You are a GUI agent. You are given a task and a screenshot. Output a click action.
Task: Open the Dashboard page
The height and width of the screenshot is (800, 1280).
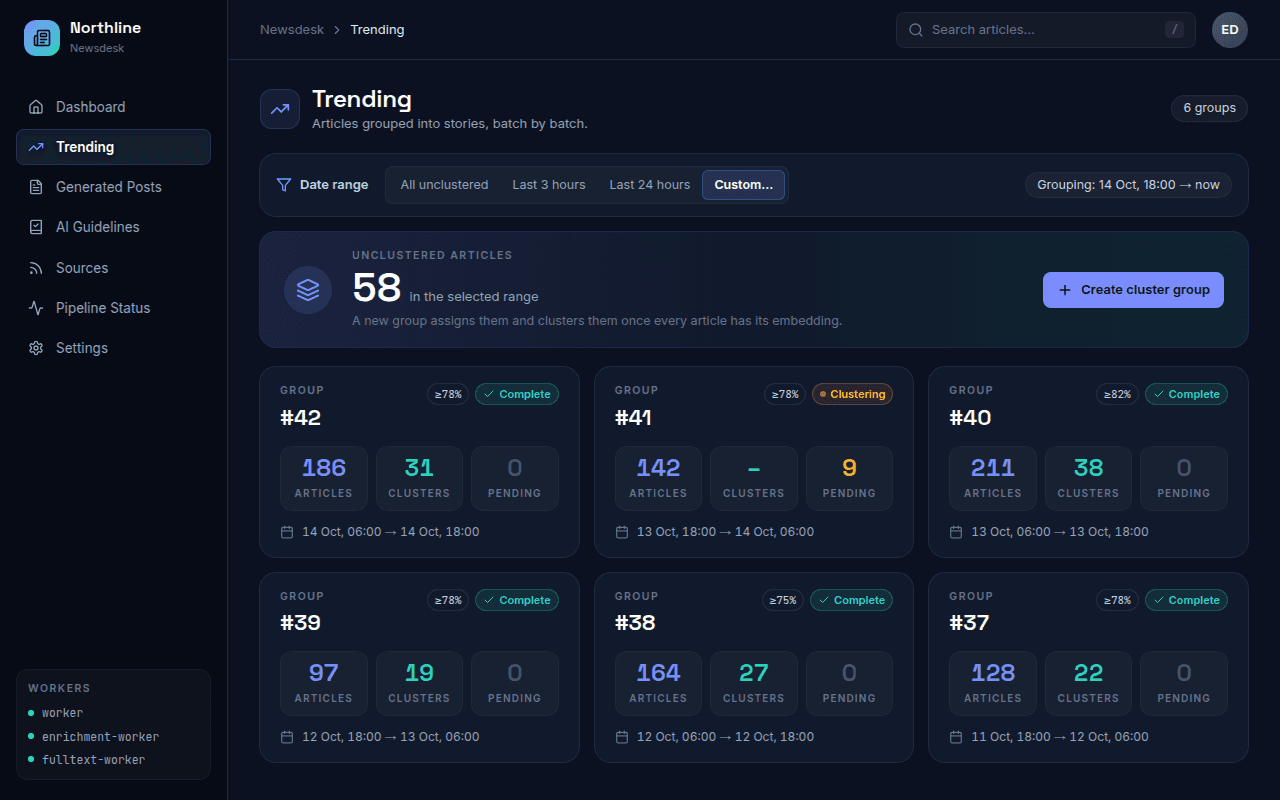tap(113, 107)
